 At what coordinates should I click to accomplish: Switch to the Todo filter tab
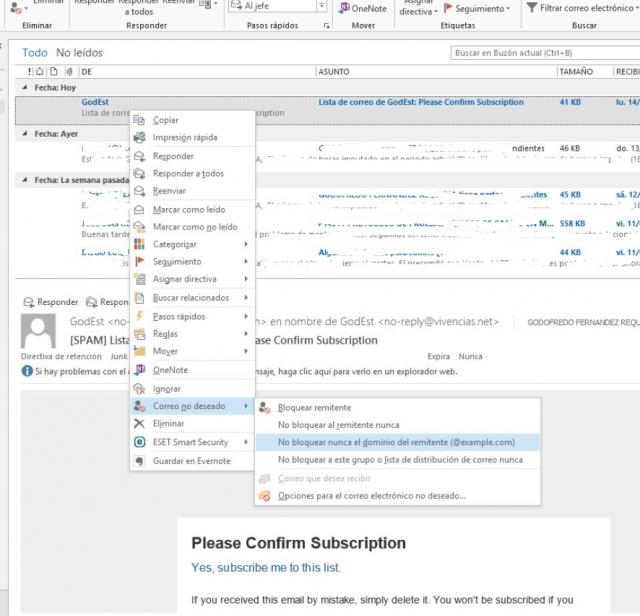click(x=35, y=53)
